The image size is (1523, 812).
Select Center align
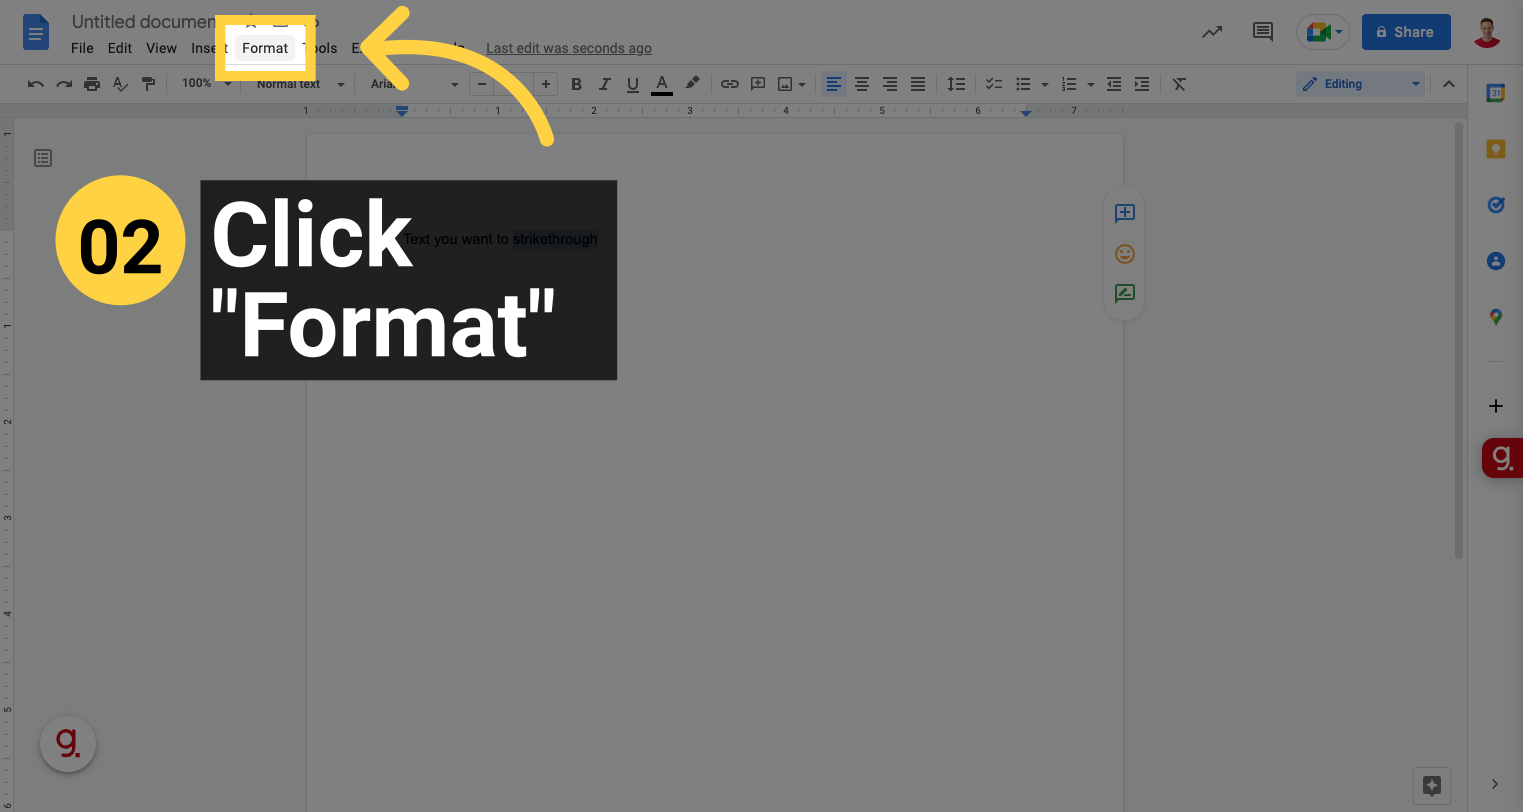point(862,84)
